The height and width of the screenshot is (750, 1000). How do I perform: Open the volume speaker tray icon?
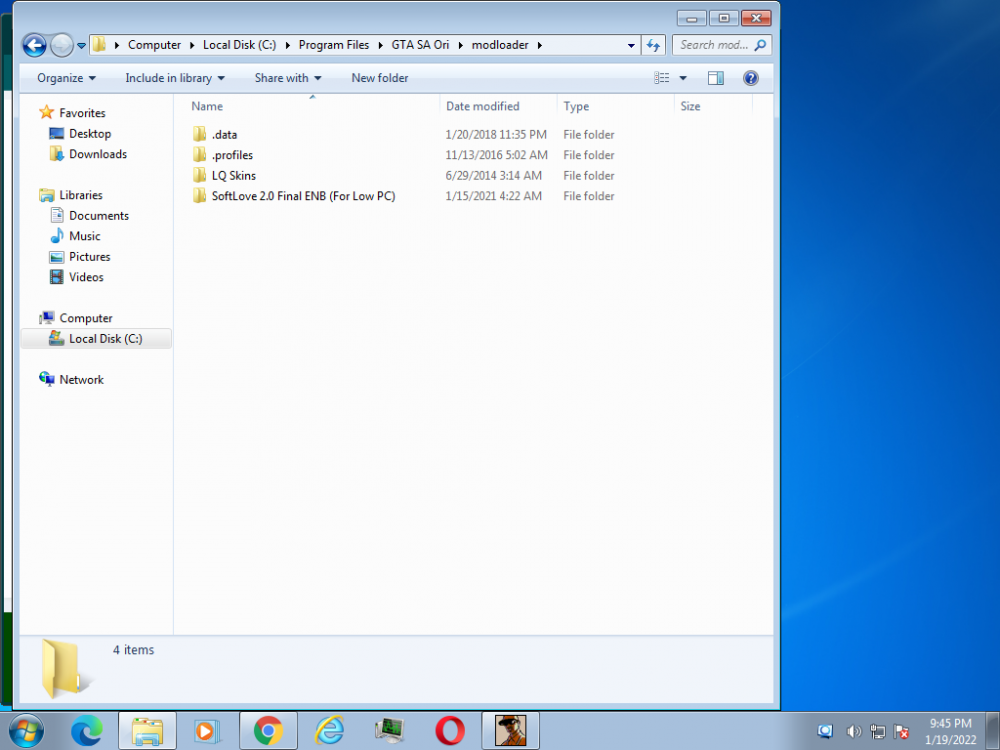click(x=853, y=732)
